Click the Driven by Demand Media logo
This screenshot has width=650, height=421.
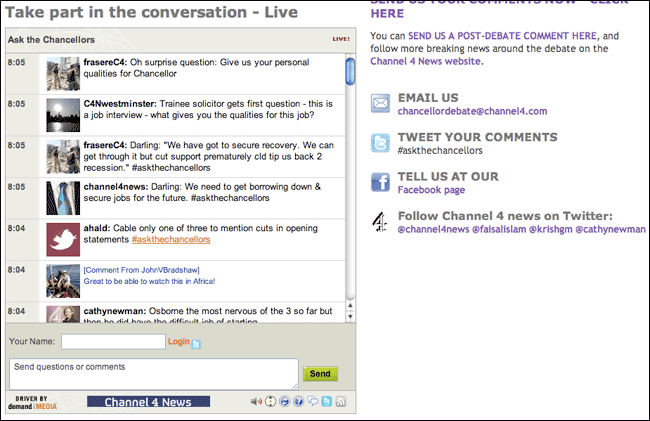pyautogui.click(x=32, y=402)
